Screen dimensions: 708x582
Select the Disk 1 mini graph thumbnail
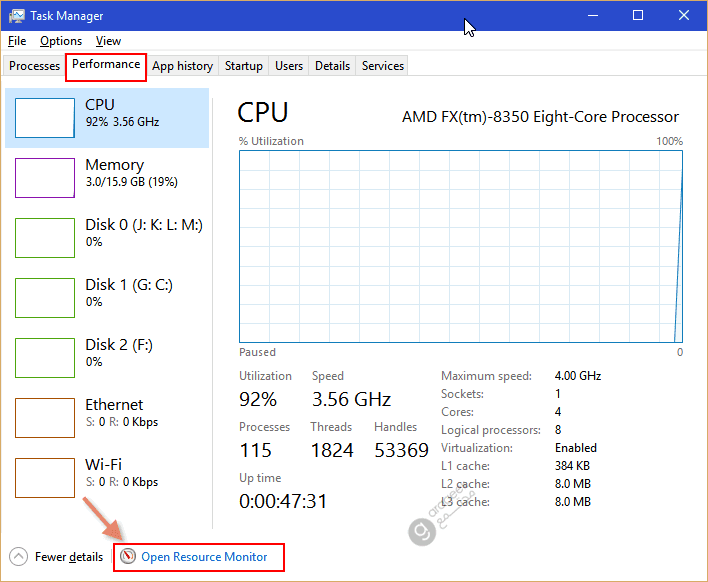(x=45, y=298)
